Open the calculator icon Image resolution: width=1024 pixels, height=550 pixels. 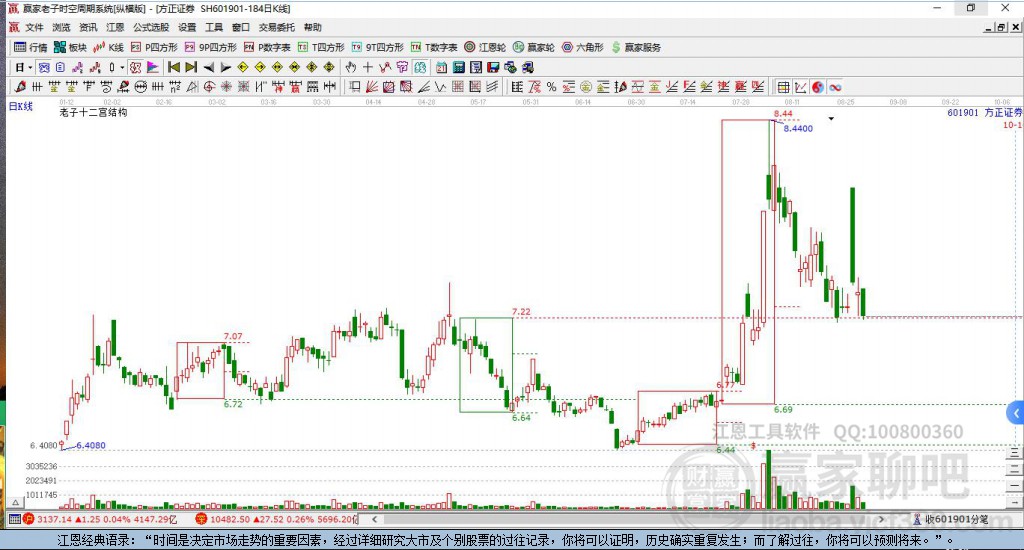[458, 67]
